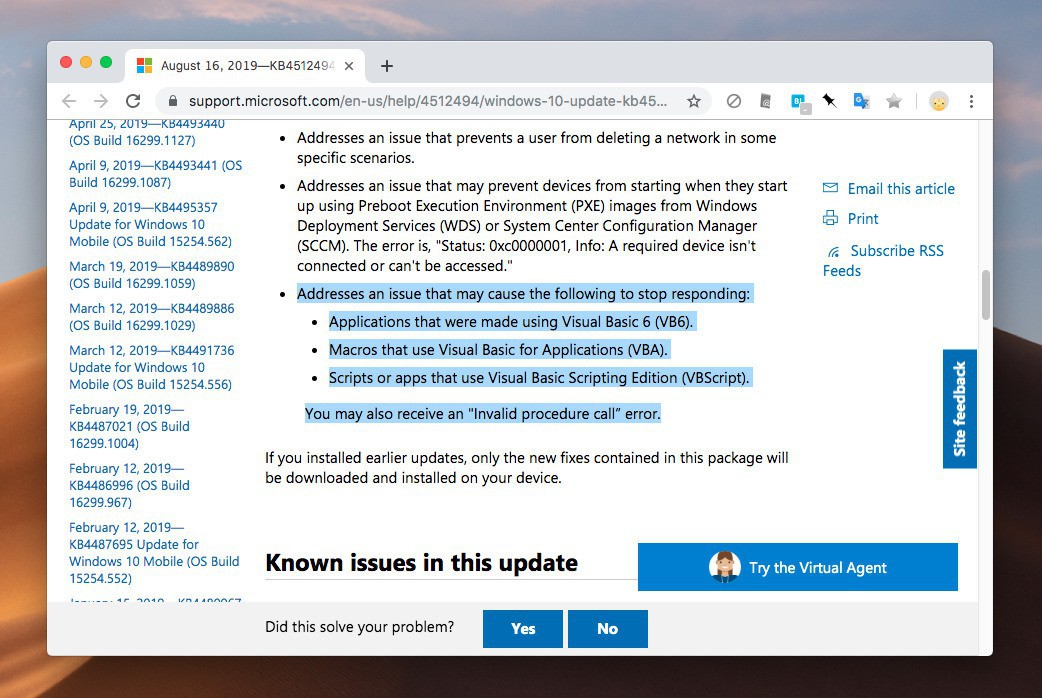Open the Site feedback side tab
Viewport: 1042px width, 698px height.
(959, 409)
